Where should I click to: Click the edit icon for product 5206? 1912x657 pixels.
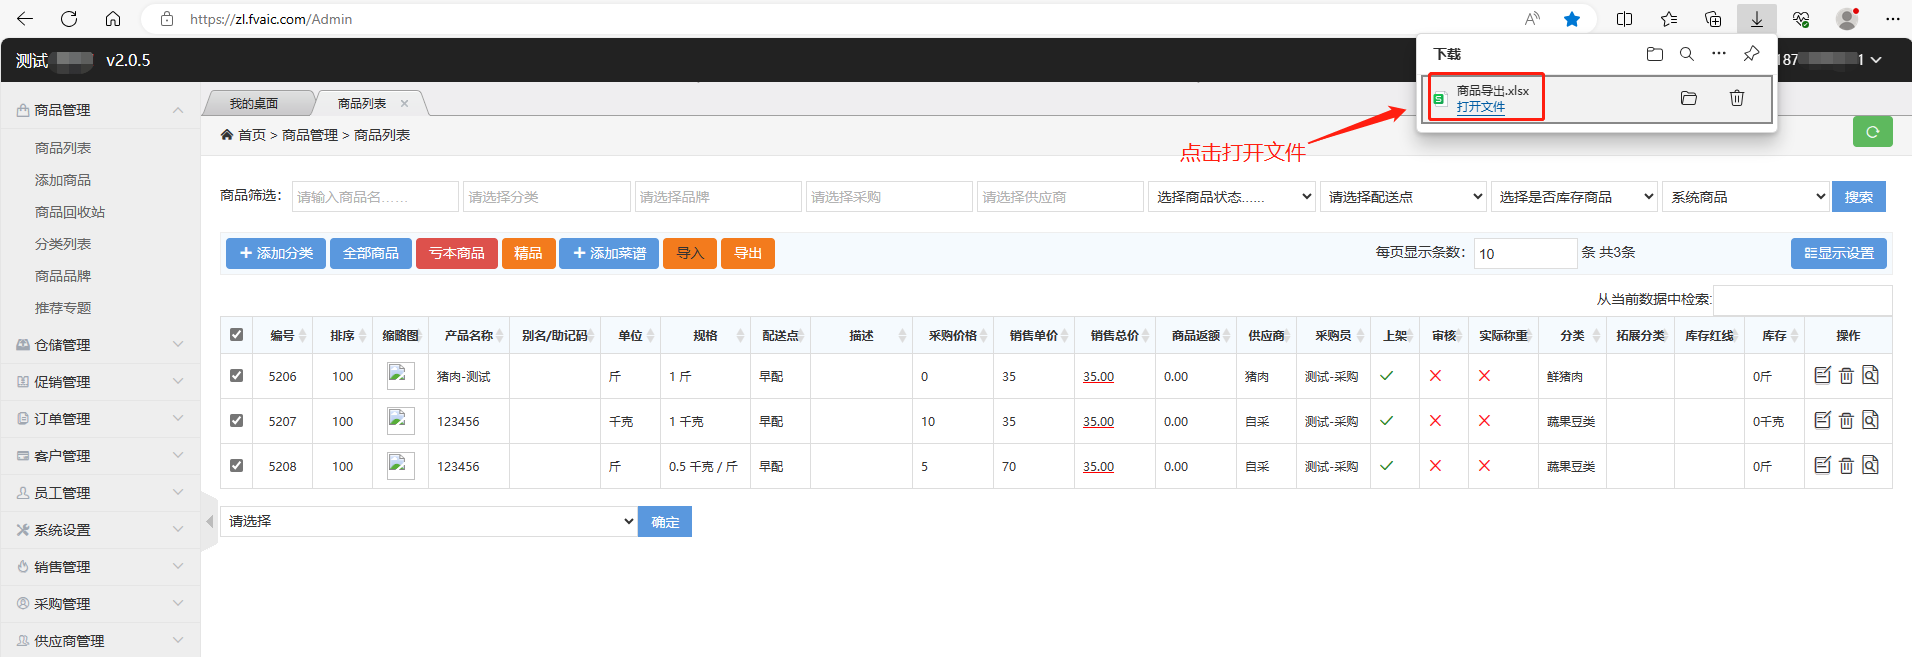pyautogui.click(x=1822, y=376)
